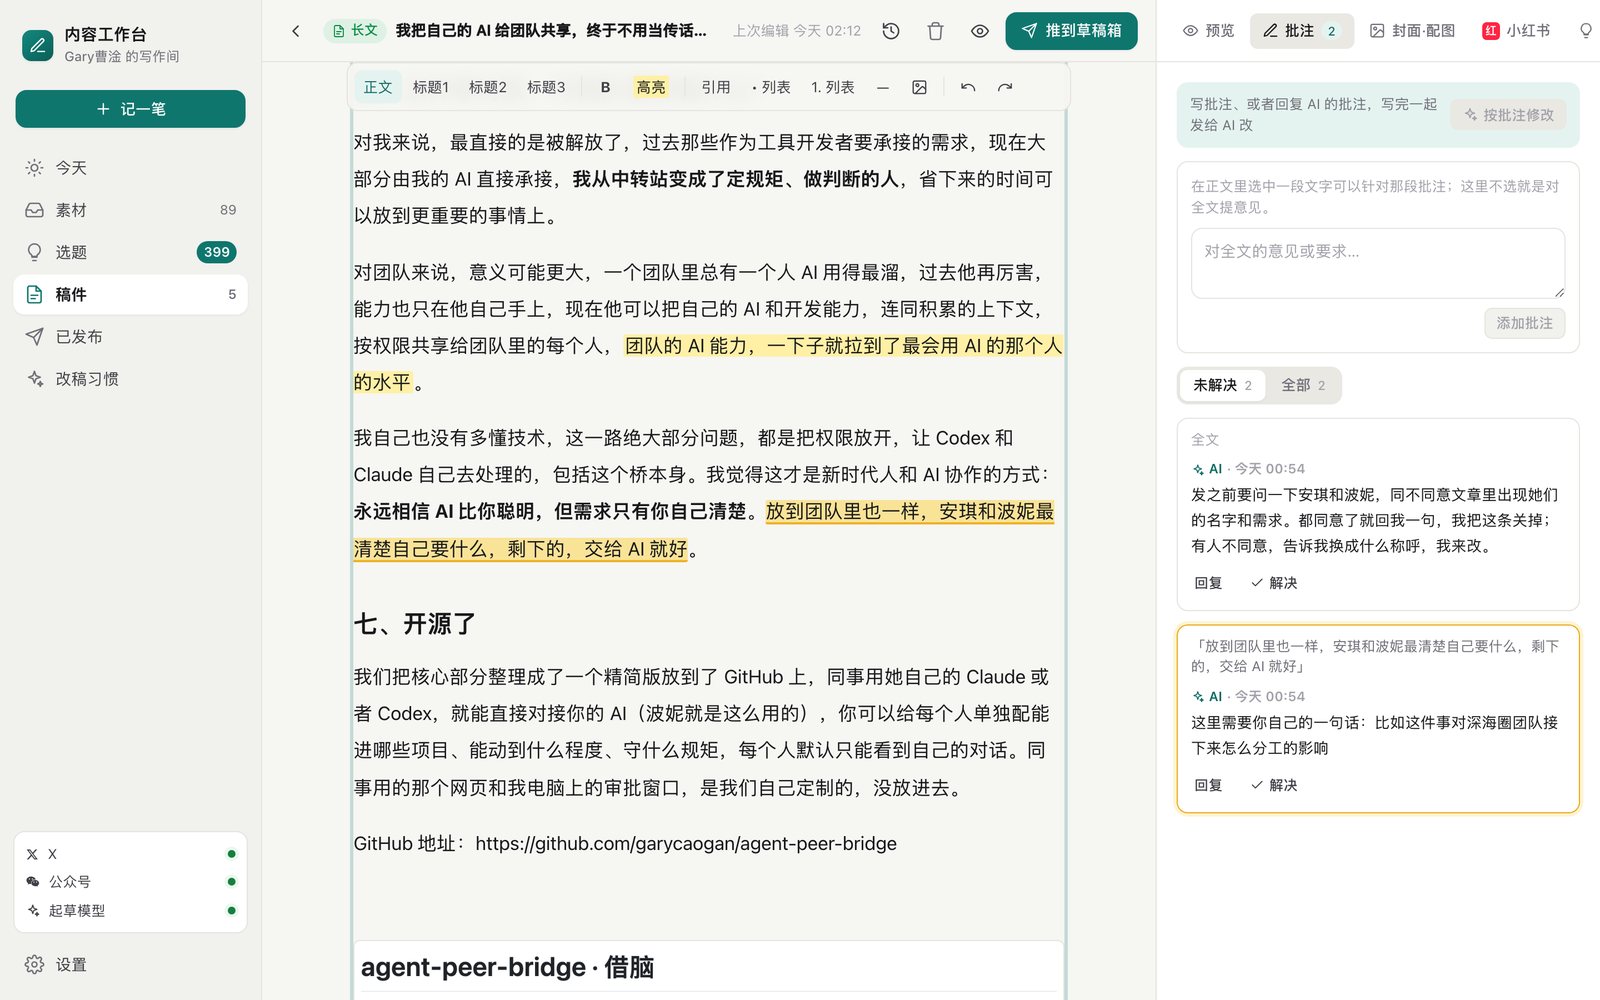Select the 批注 tab
This screenshot has width=1600, height=1000.
coord(1301,31)
